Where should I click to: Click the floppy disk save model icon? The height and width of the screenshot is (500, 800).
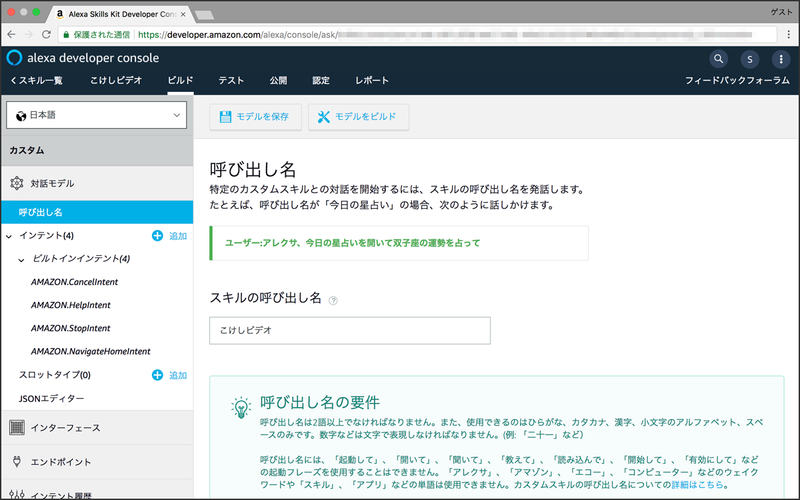click(225, 117)
